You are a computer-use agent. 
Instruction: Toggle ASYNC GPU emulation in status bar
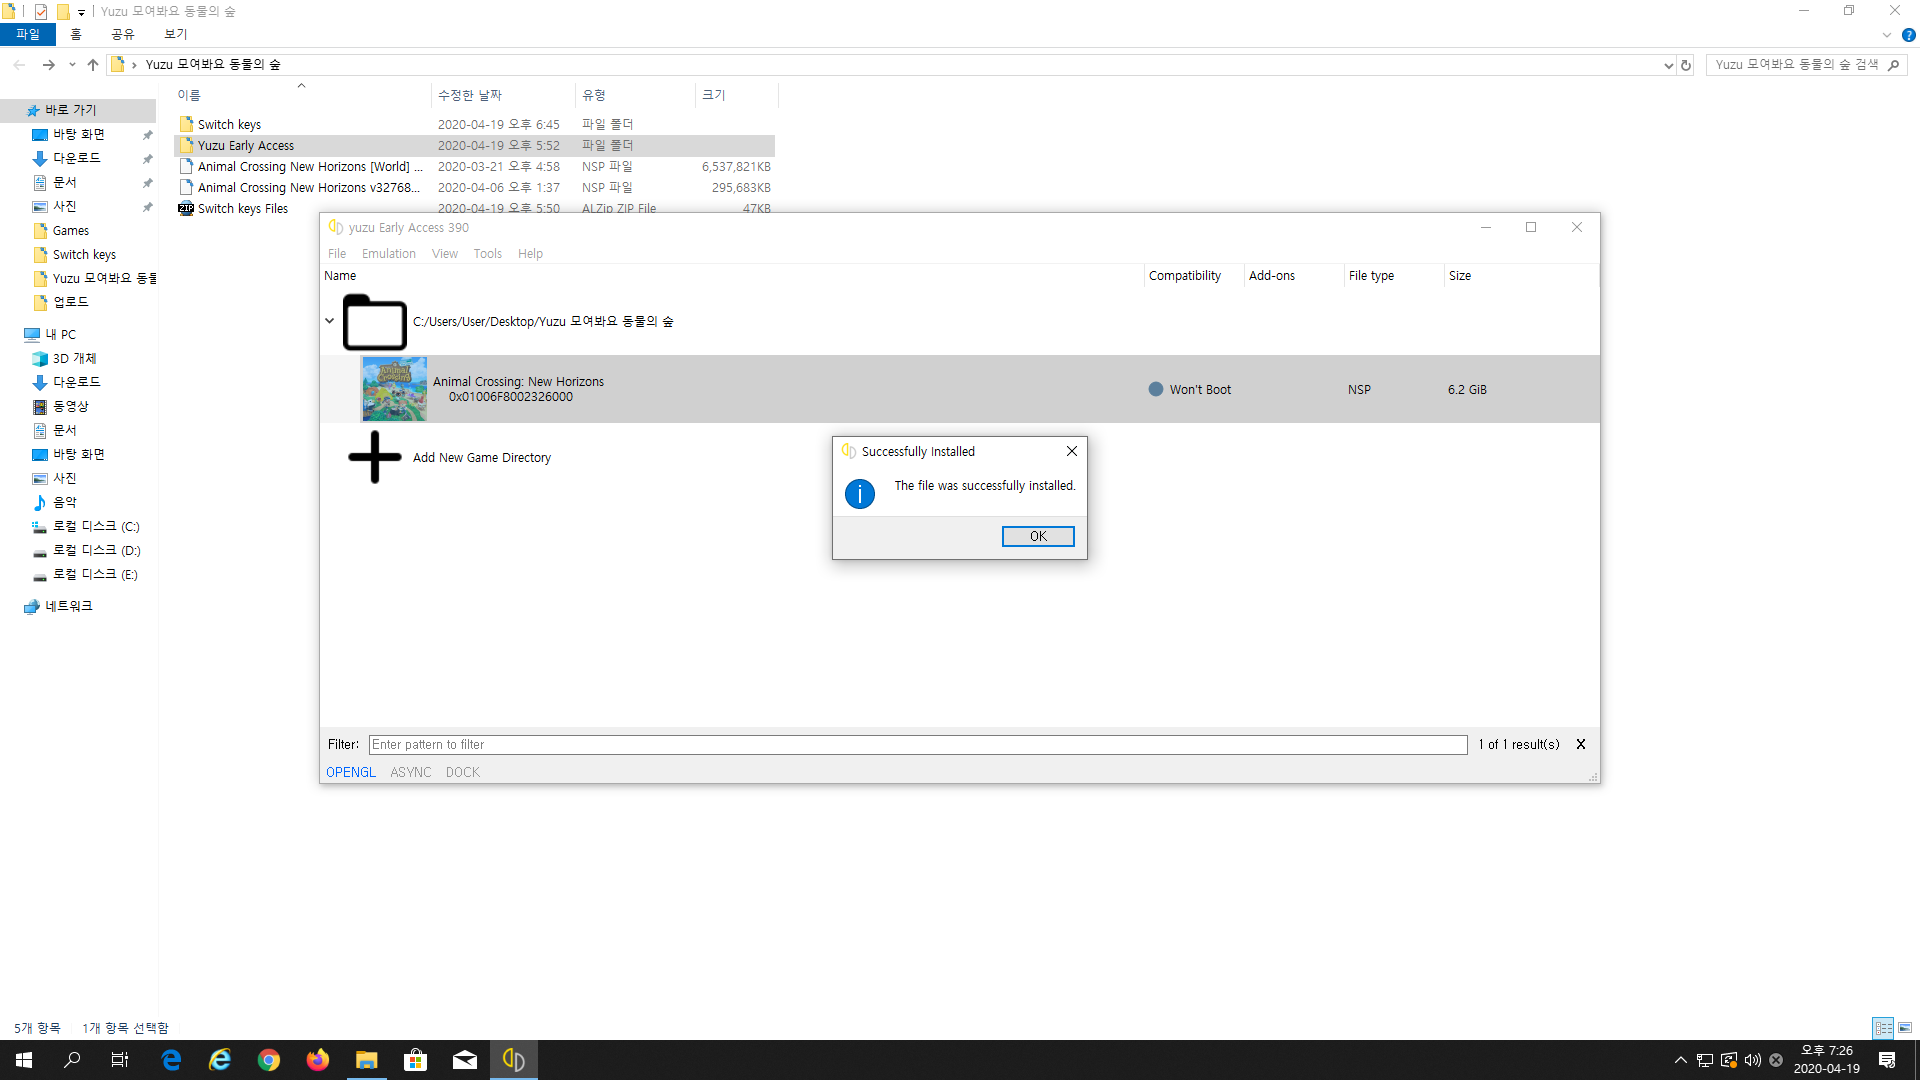(410, 772)
